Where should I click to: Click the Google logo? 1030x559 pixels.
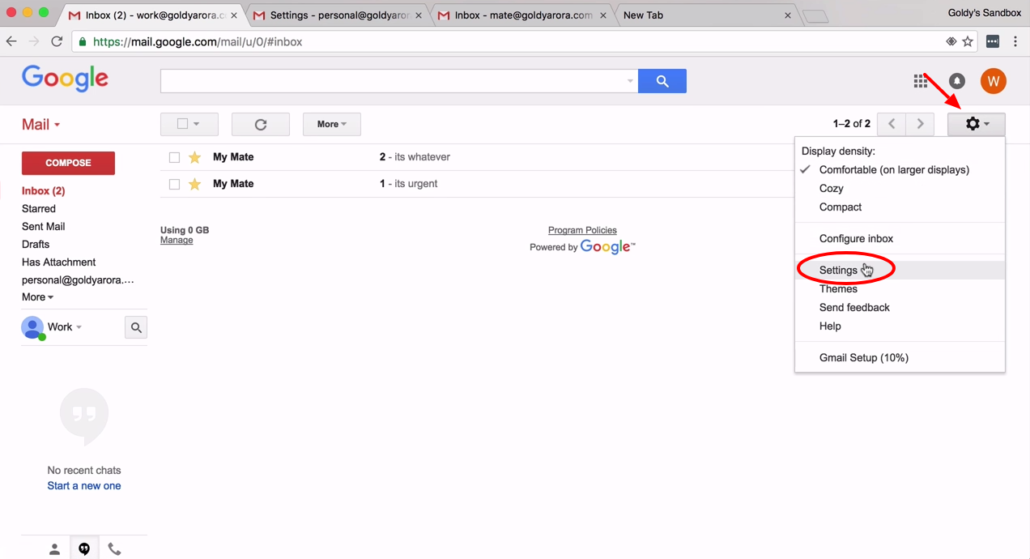(65, 78)
